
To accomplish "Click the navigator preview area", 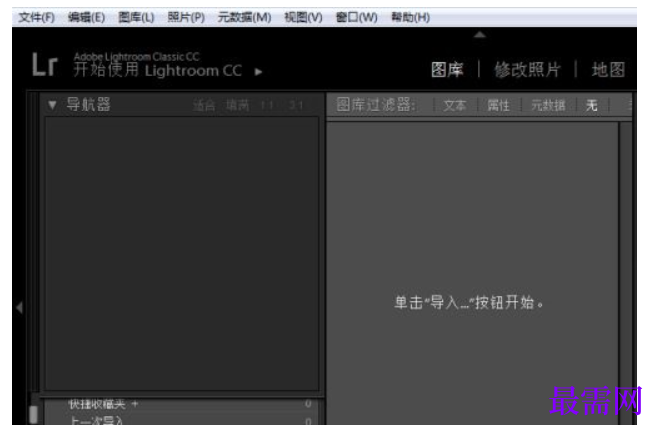I will pyautogui.click(x=182, y=254).
